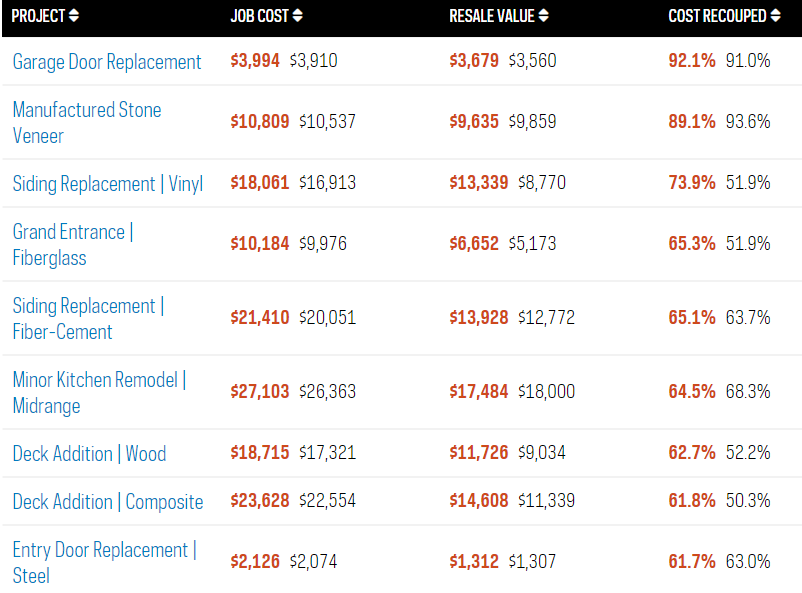Click the COST RECOUPED column header text

[x=717, y=16]
